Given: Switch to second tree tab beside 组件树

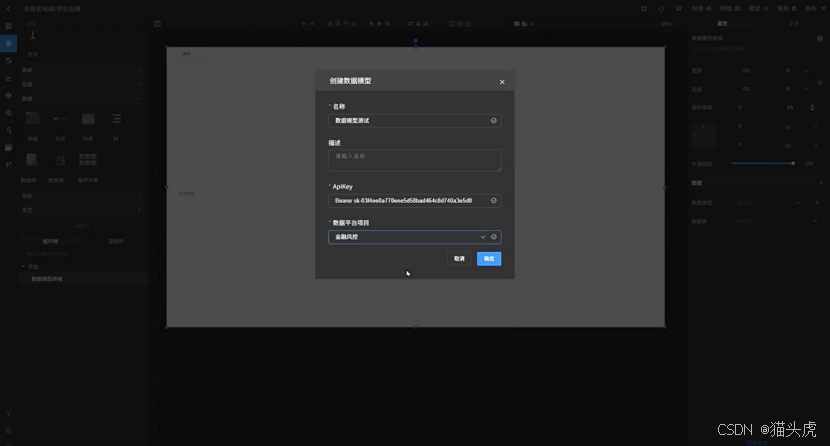Looking at the screenshot, I should (x=115, y=241).
